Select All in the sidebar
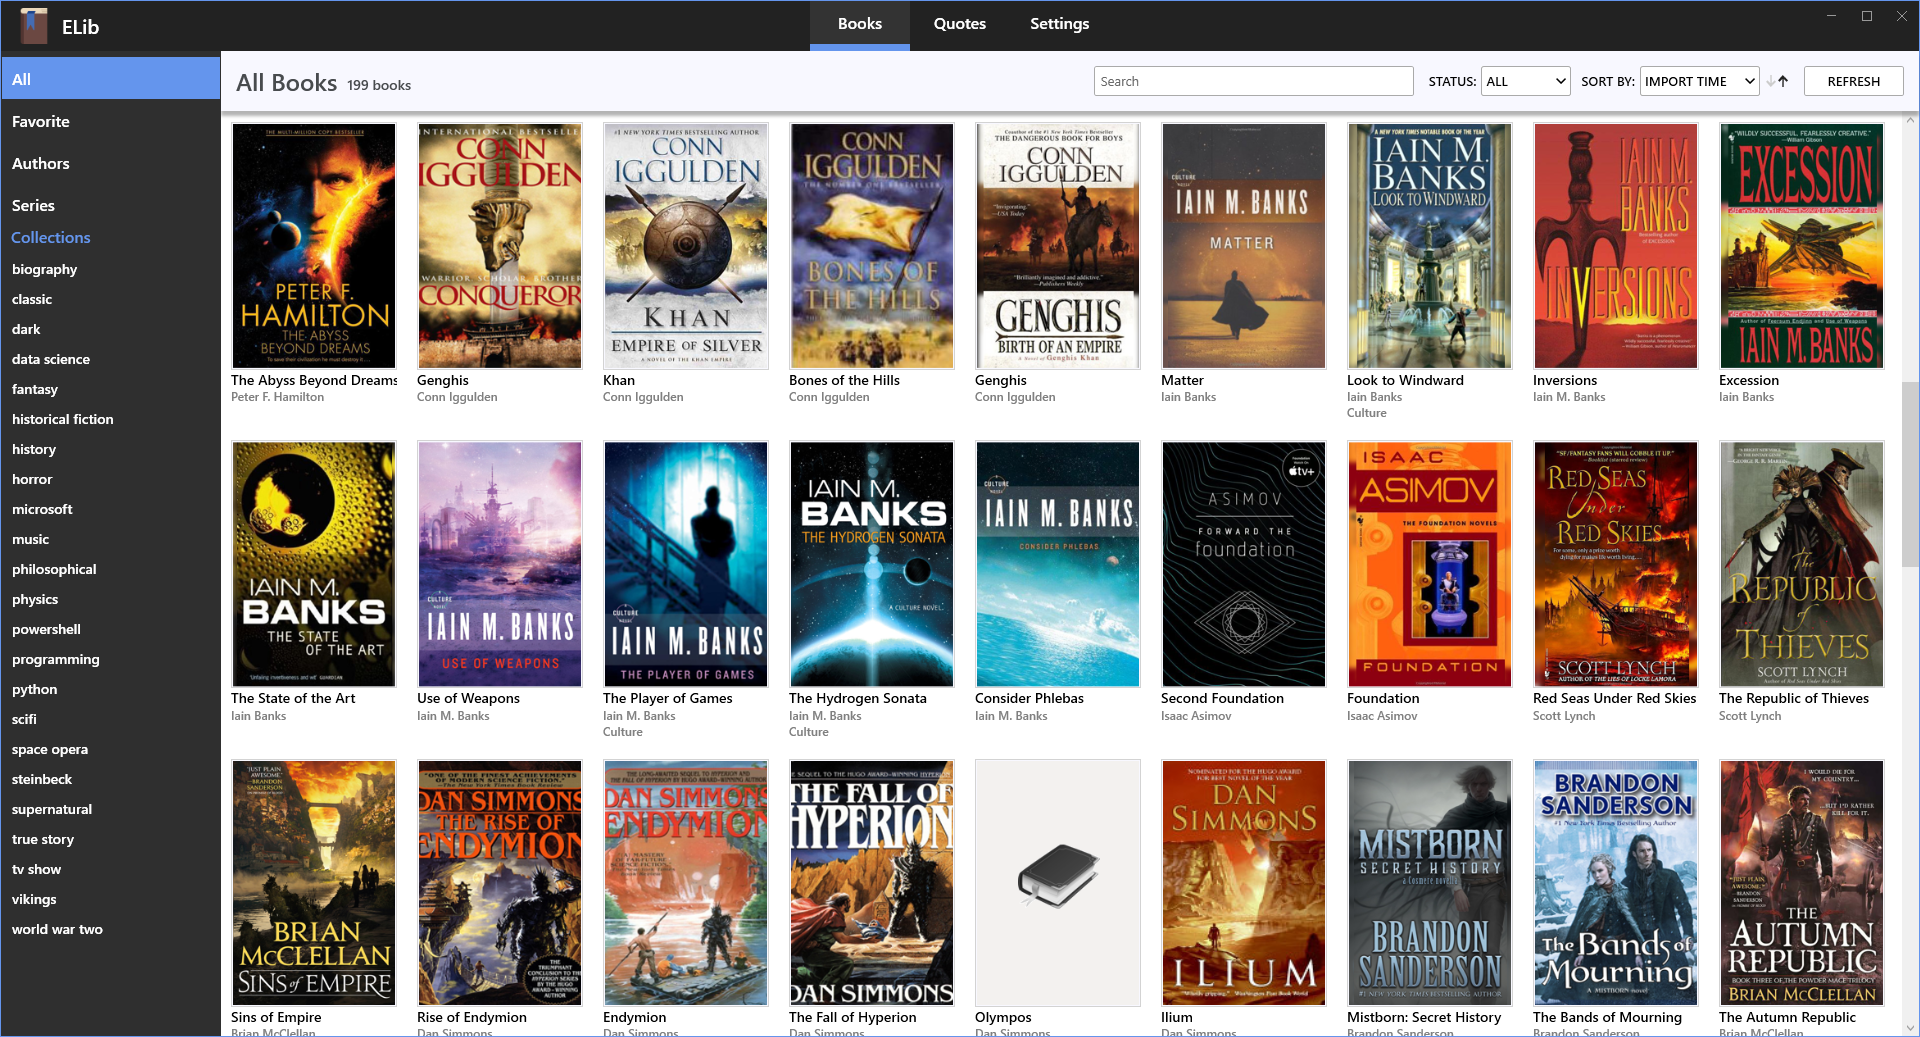The image size is (1920, 1037). point(110,79)
